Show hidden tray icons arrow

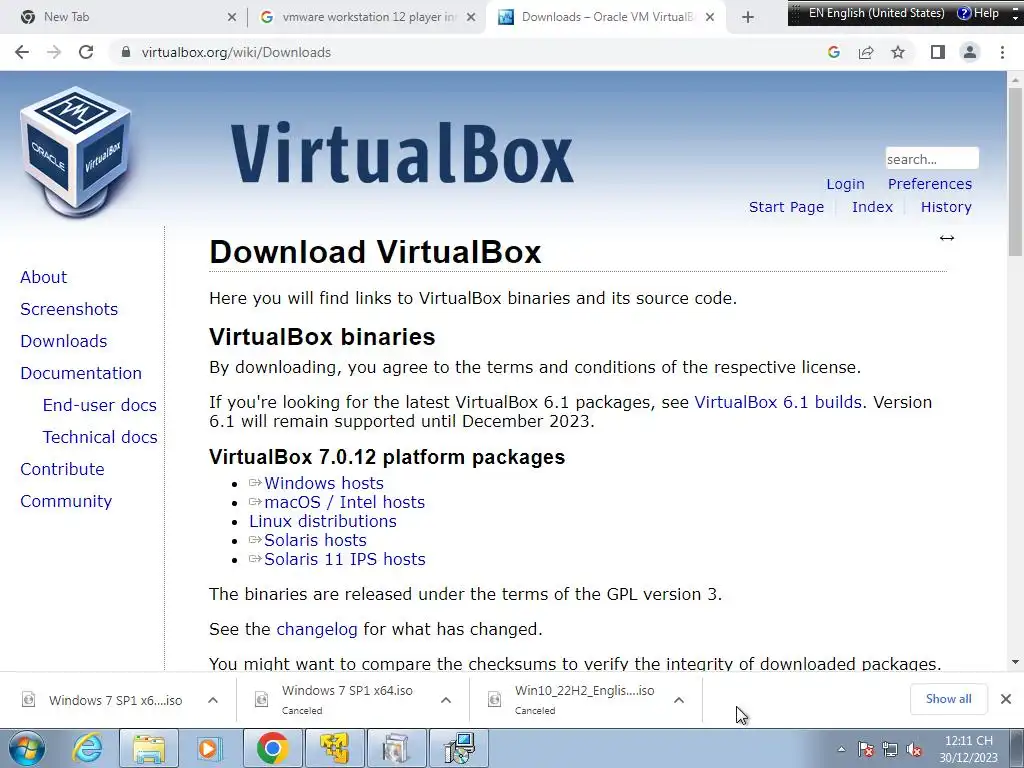[841, 750]
